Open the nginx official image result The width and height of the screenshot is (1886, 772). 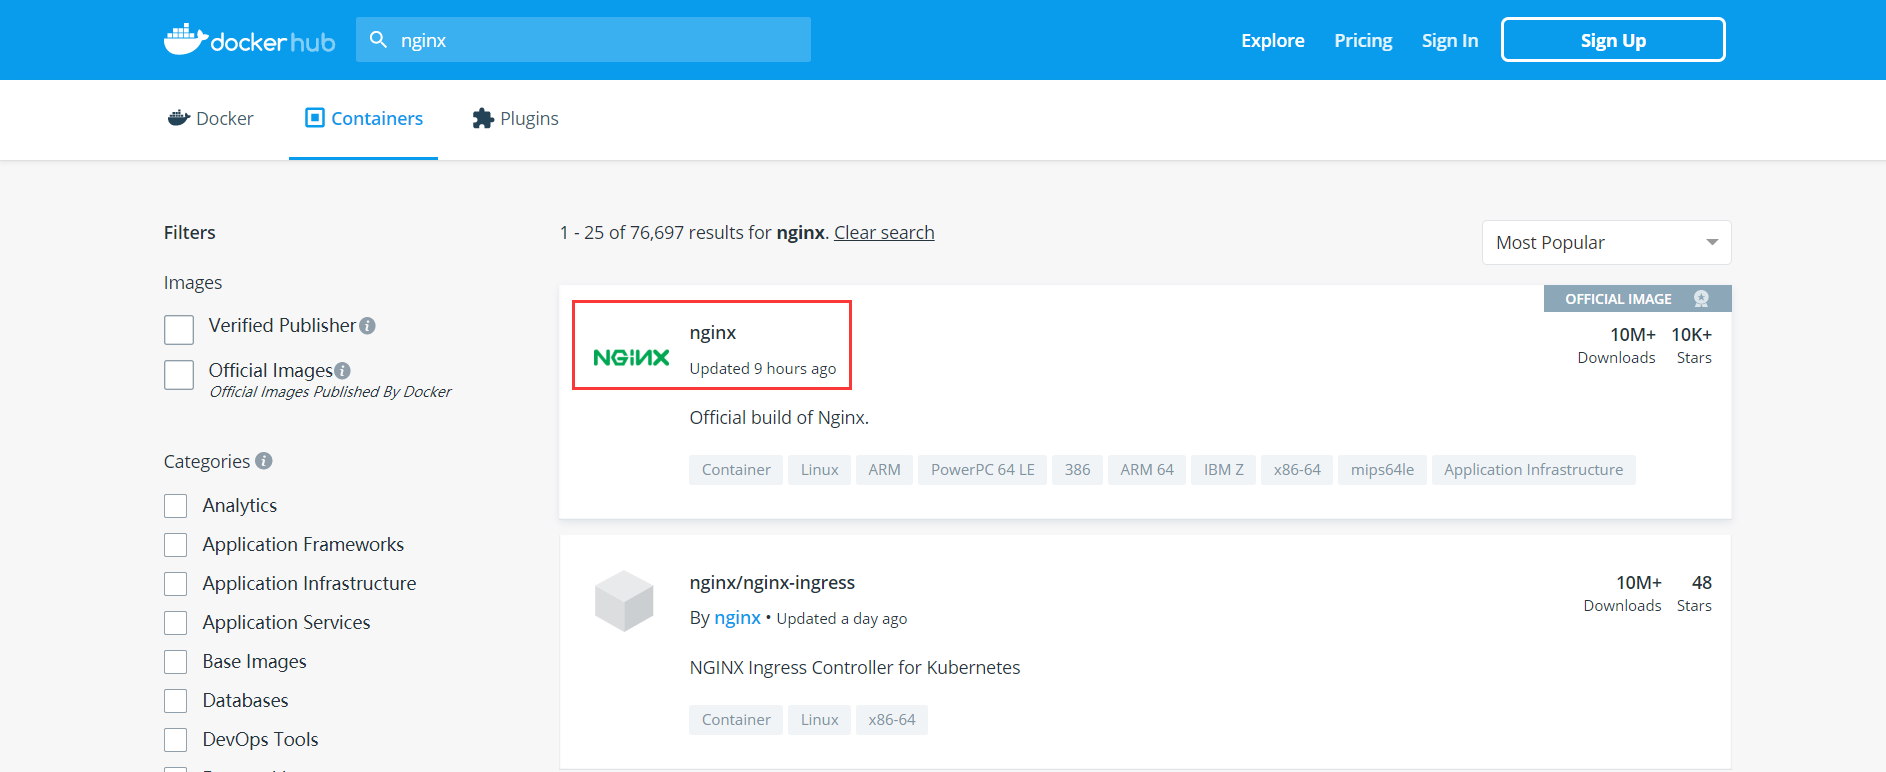click(712, 333)
